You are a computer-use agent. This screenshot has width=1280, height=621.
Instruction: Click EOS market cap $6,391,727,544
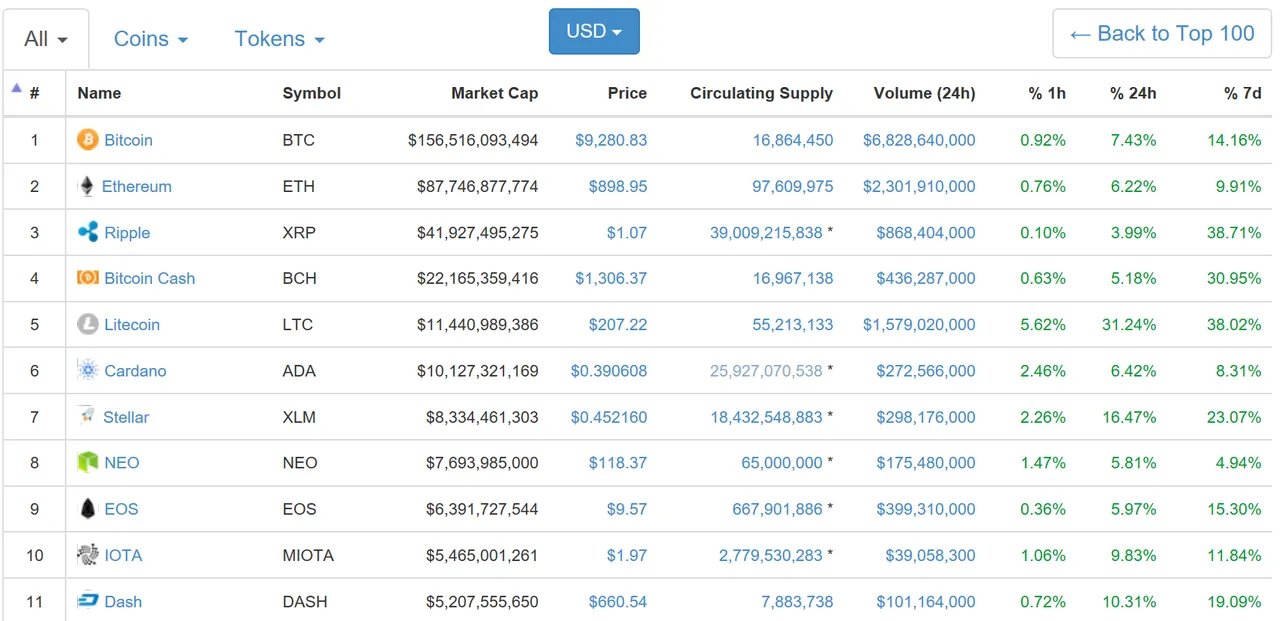tap(482, 509)
